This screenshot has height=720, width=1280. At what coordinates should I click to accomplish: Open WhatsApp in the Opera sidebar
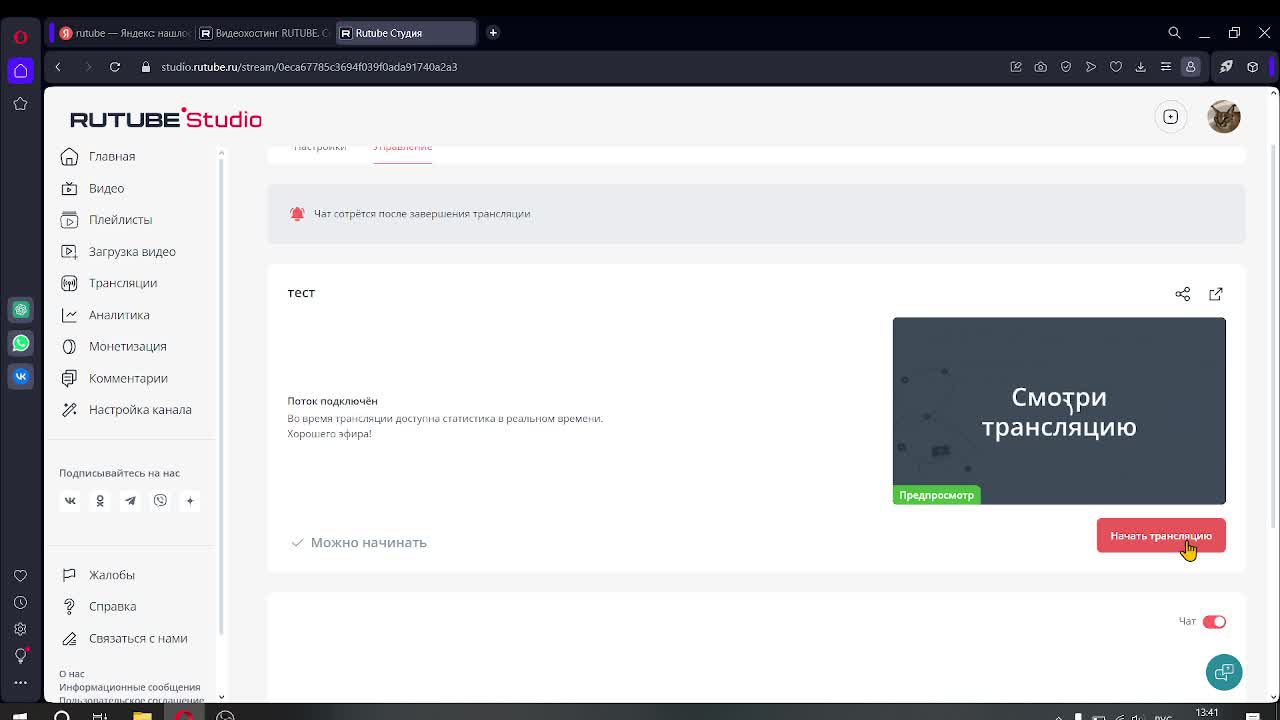(x=21, y=343)
